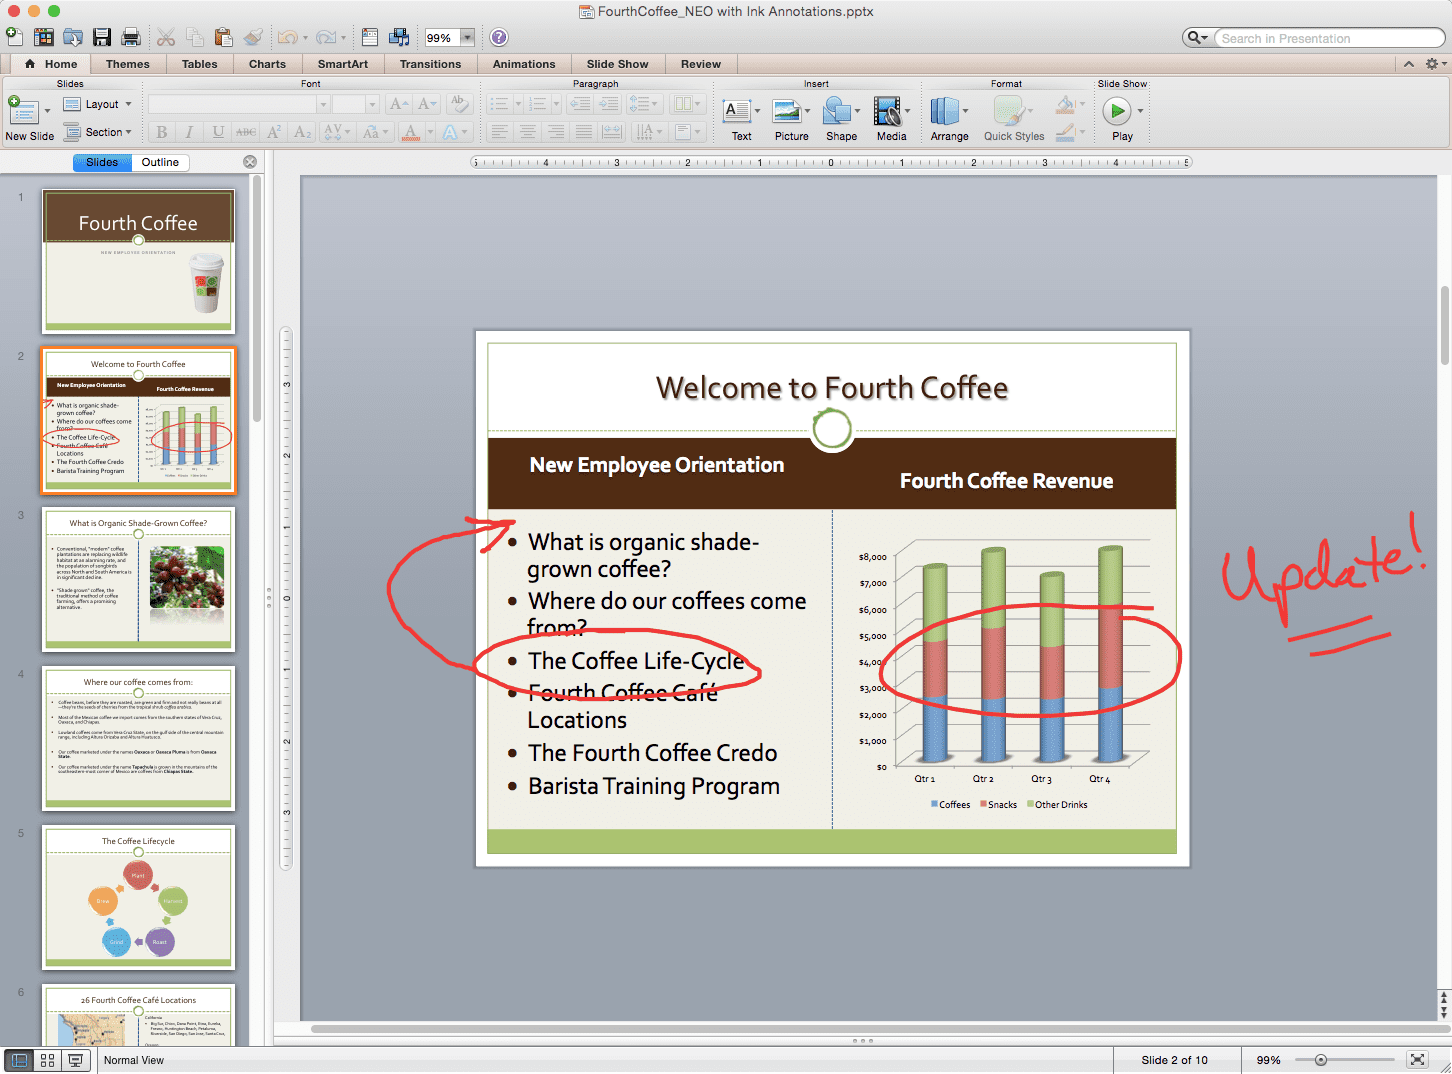Open the zoom percentage dropdown in the toolbar
The height and width of the screenshot is (1074, 1452).
pos(467,38)
